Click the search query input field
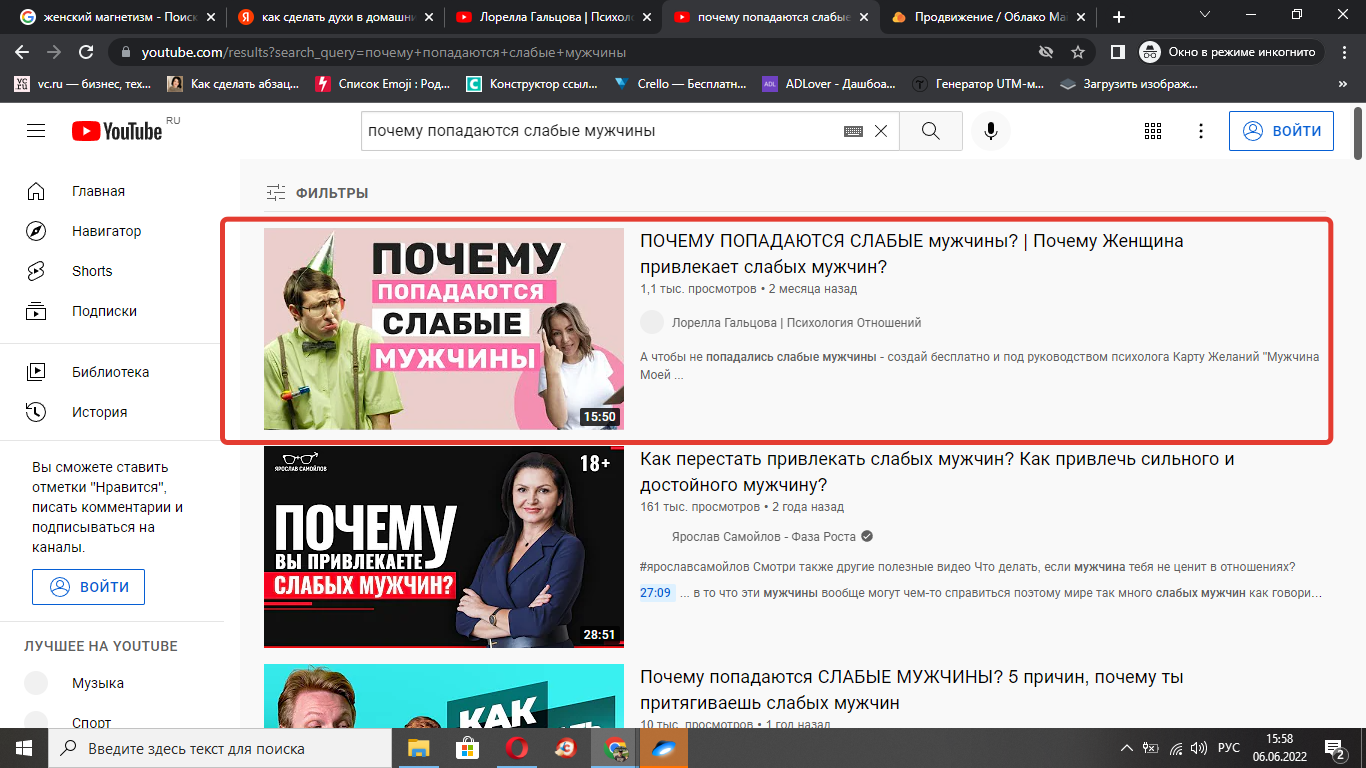 pyautogui.click(x=600, y=131)
